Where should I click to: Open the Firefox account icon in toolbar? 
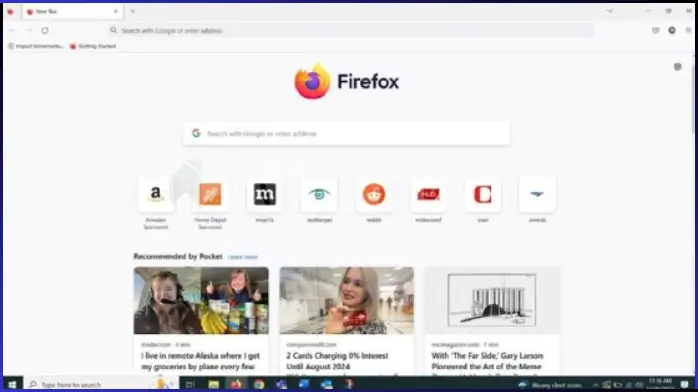[x=672, y=30]
